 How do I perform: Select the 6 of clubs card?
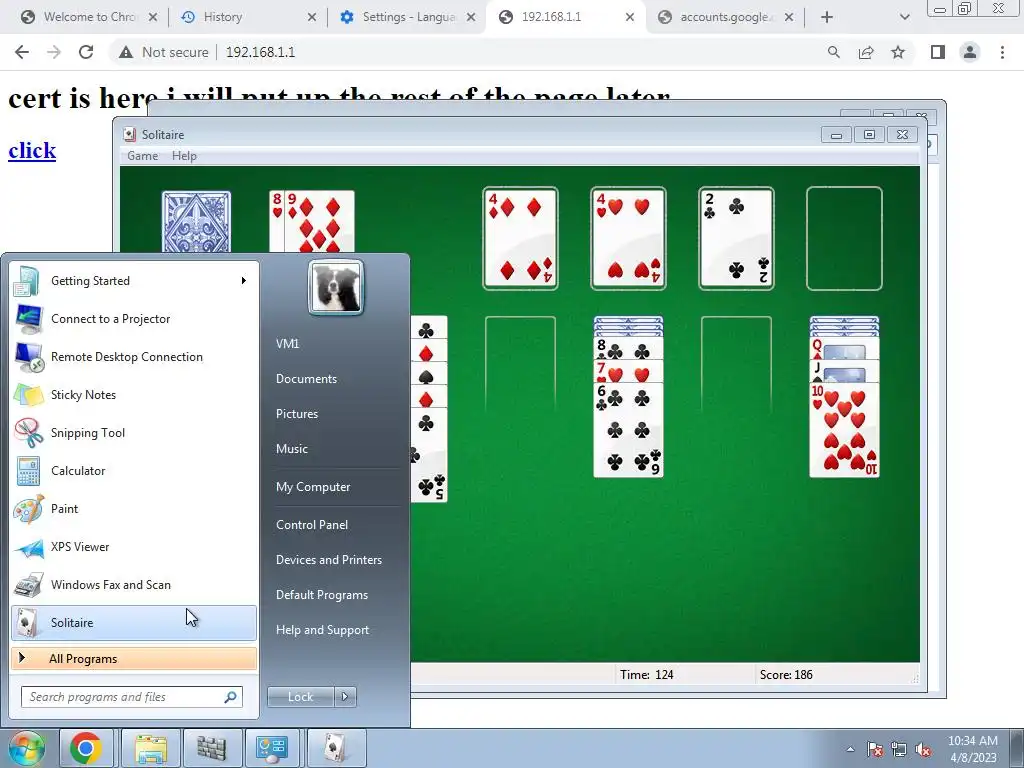[628, 430]
